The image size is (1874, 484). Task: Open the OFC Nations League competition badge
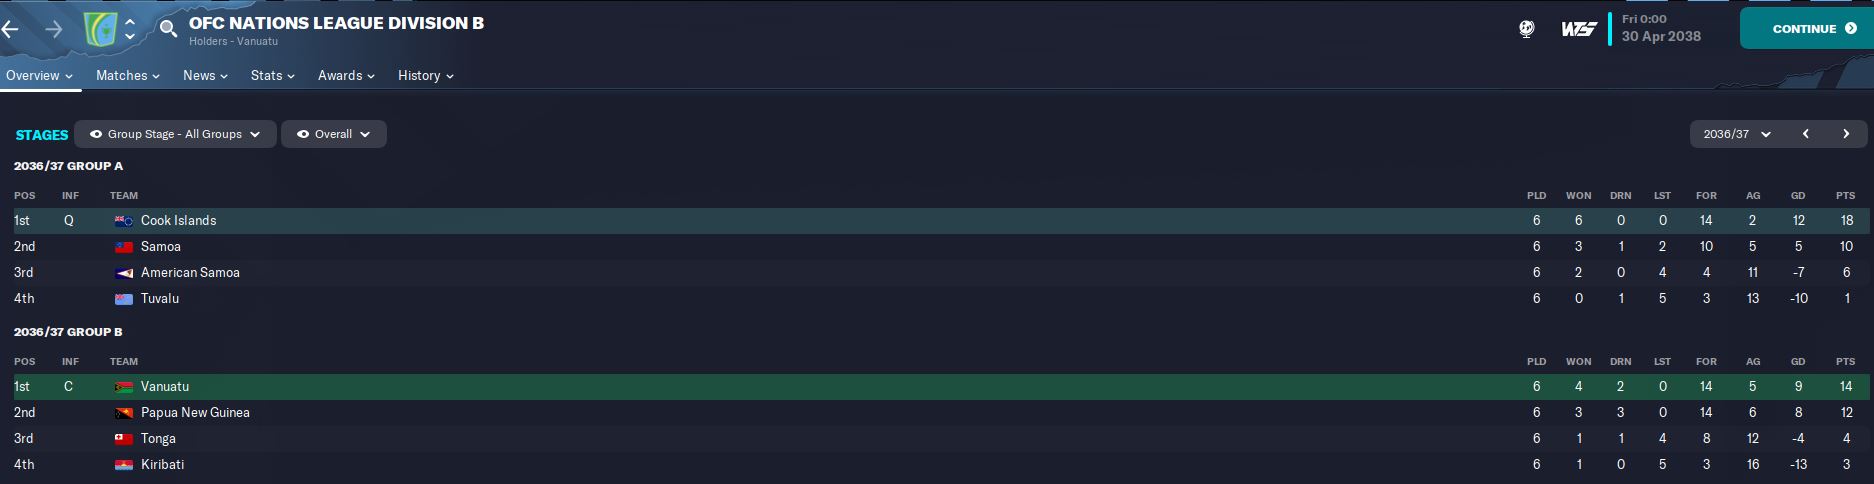100,29
